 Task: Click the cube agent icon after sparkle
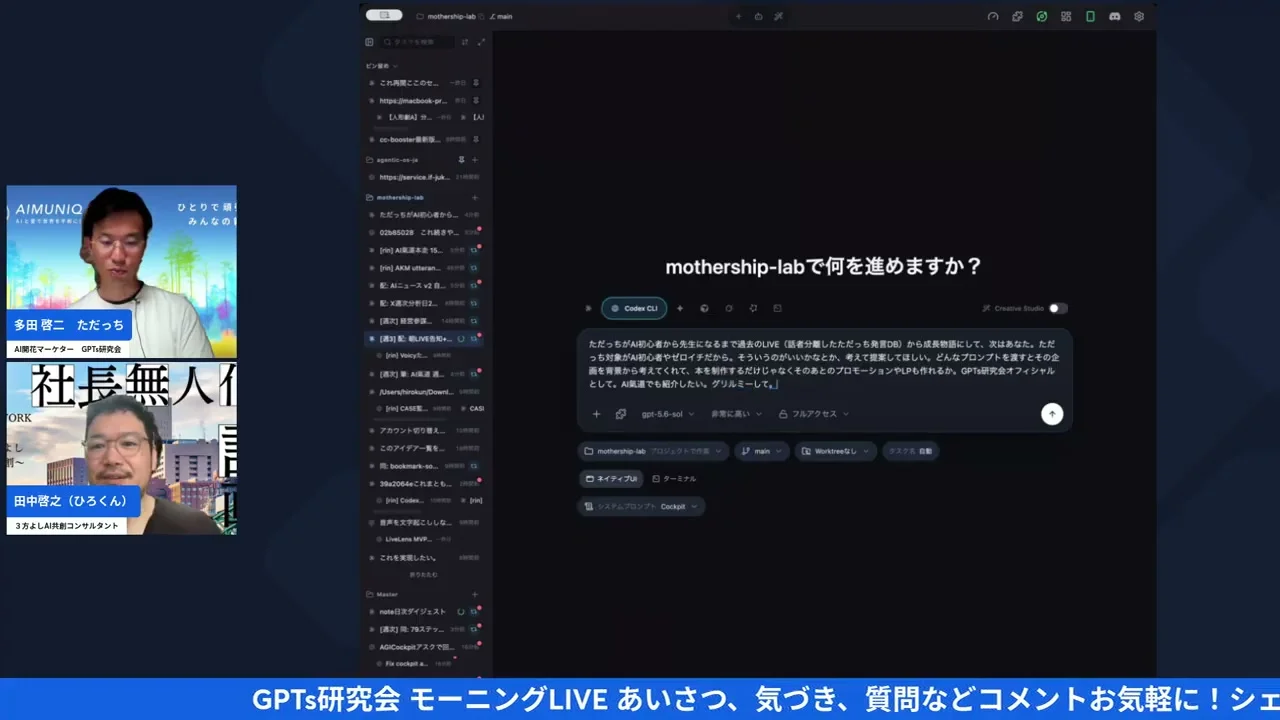pyautogui.click(x=704, y=308)
